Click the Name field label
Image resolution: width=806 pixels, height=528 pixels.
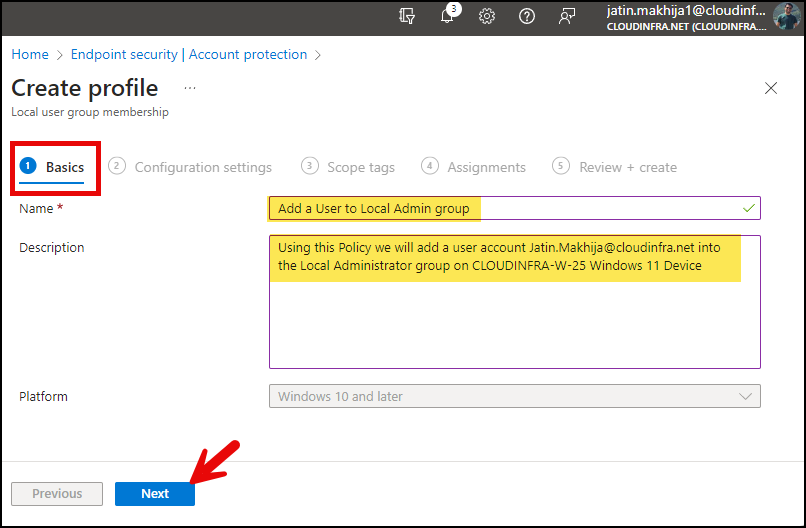coord(36,209)
